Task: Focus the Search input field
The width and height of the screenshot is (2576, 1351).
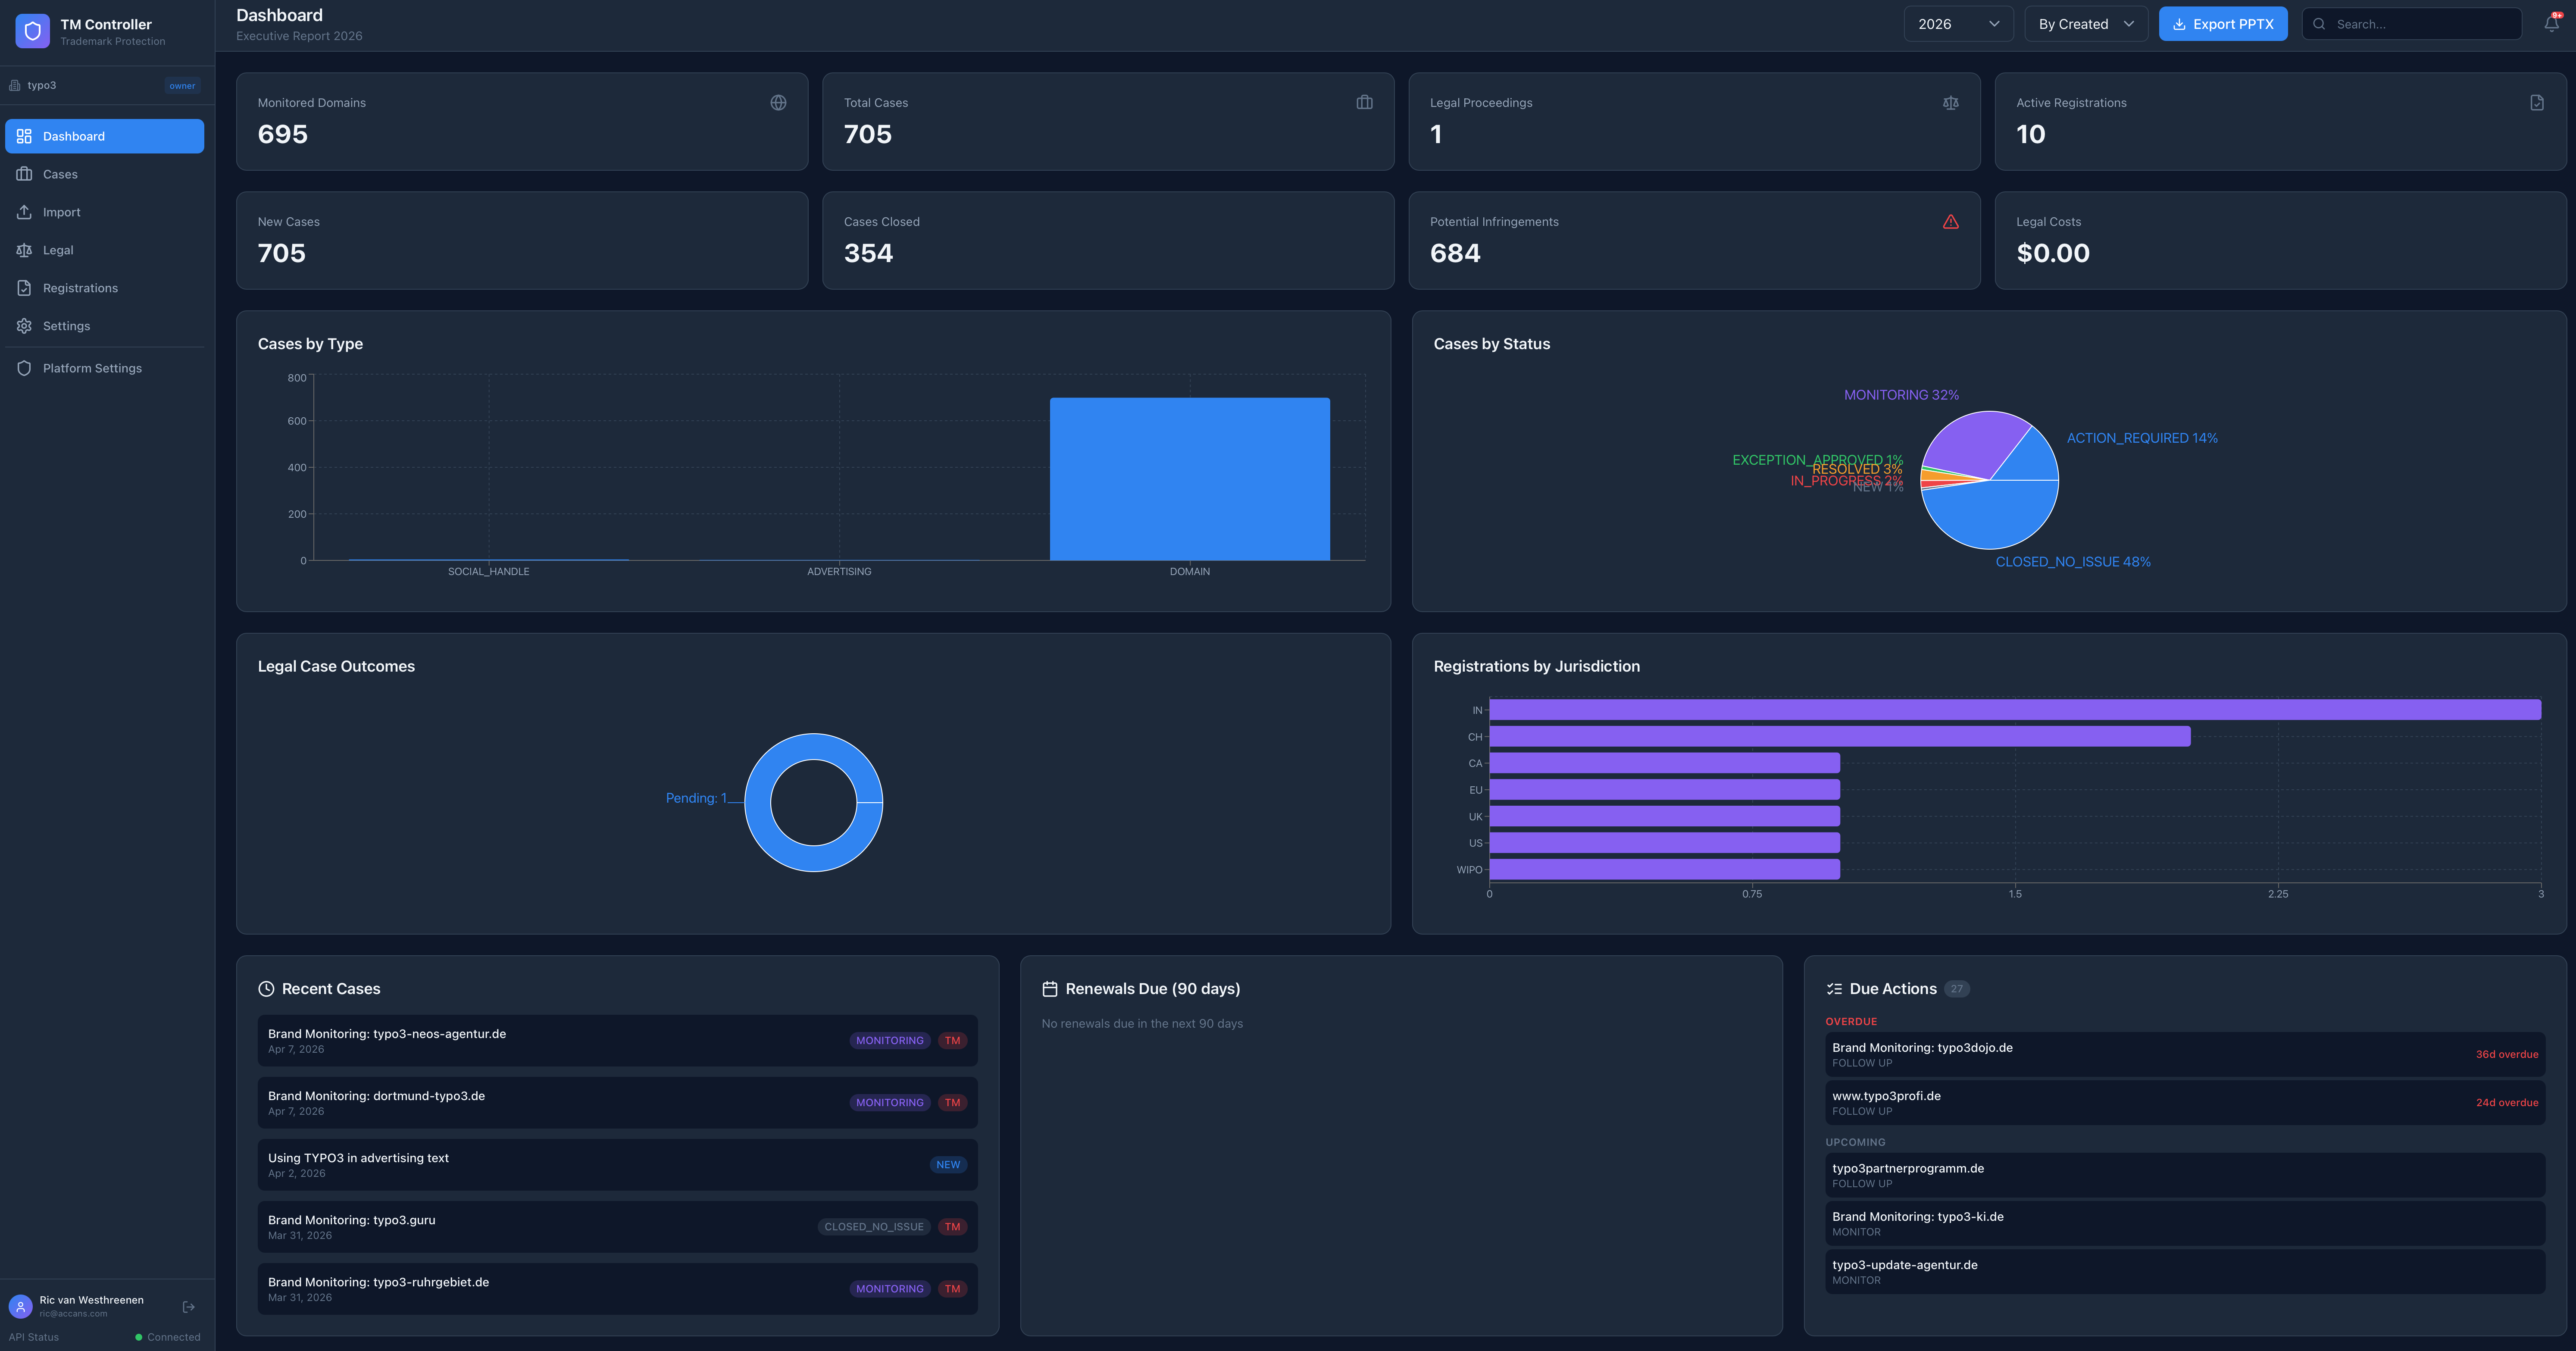Action: [2412, 24]
